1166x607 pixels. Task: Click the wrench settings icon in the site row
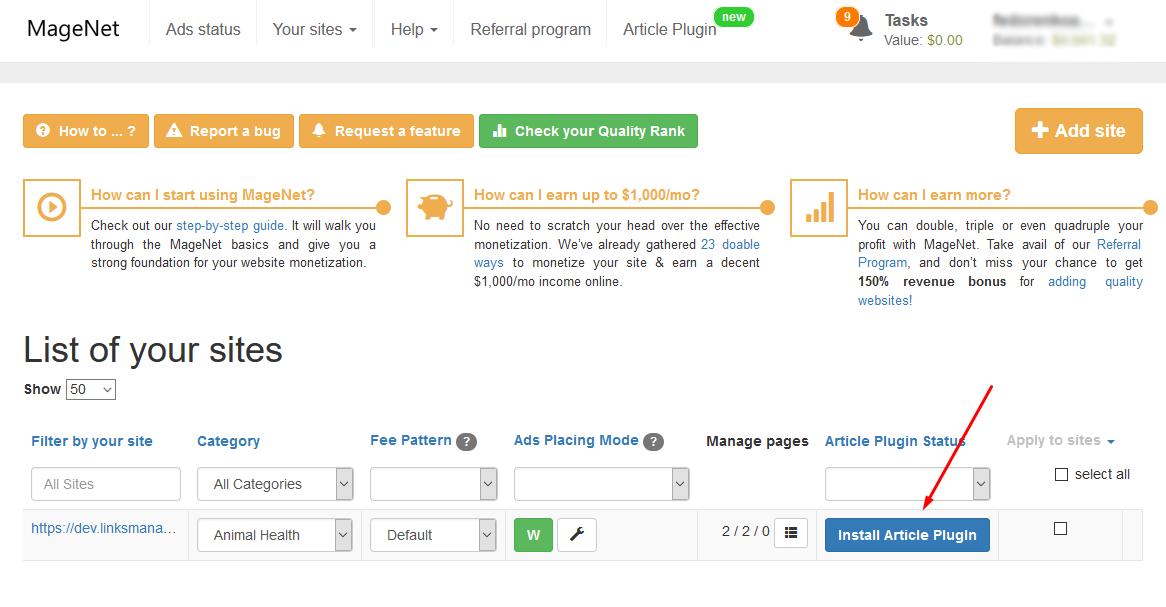(576, 535)
